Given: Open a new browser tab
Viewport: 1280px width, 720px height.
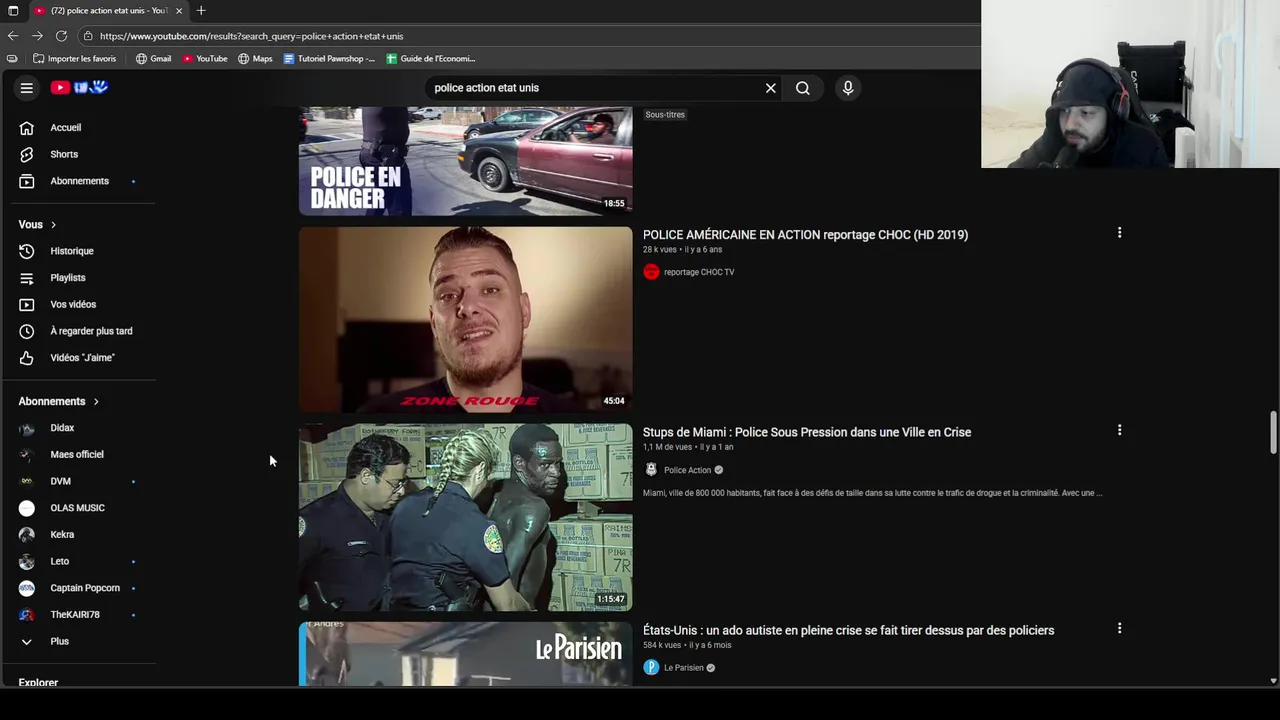Looking at the screenshot, I should pyautogui.click(x=201, y=11).
